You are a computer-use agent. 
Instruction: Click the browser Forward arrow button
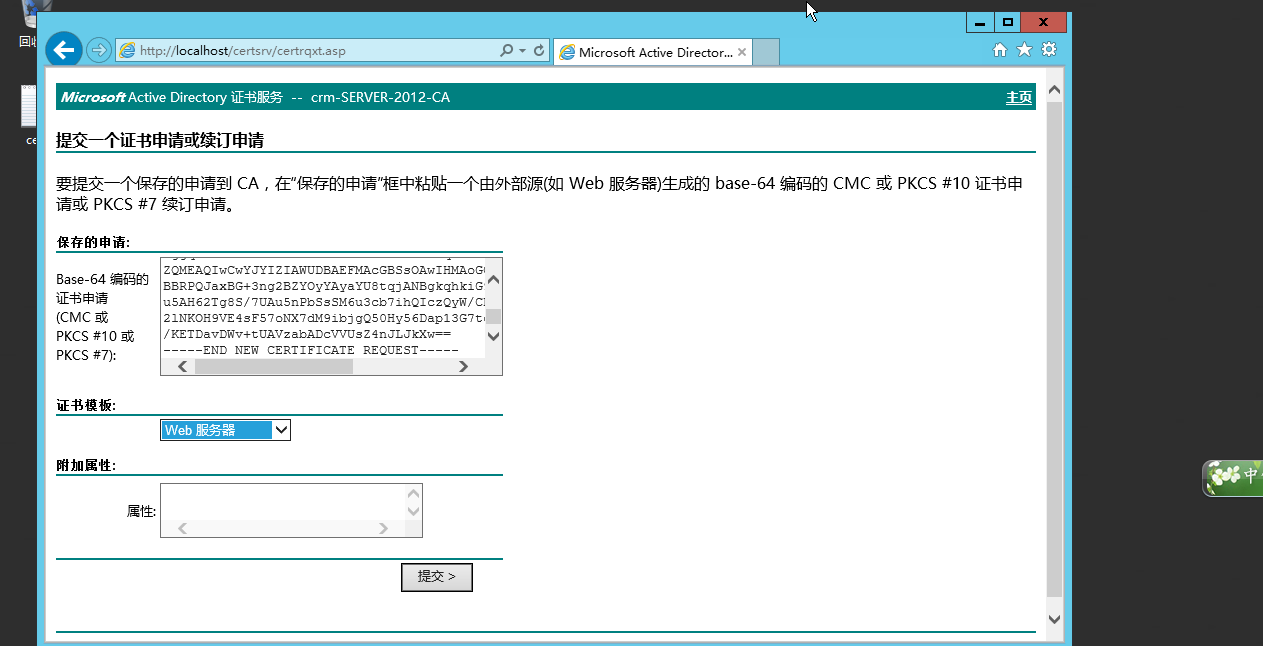click(98, 50)
